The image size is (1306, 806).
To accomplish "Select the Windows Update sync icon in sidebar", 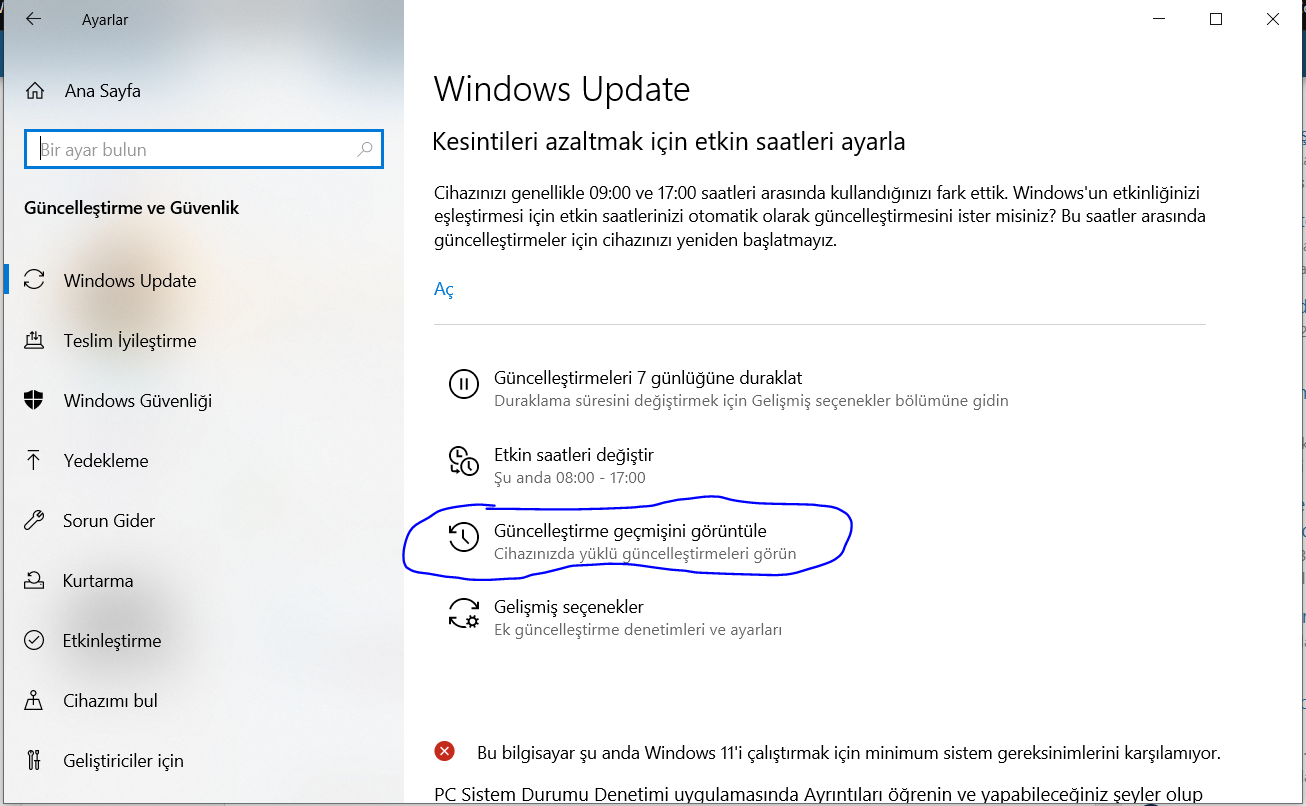I will pyautogui.click(x=34, y=280).
